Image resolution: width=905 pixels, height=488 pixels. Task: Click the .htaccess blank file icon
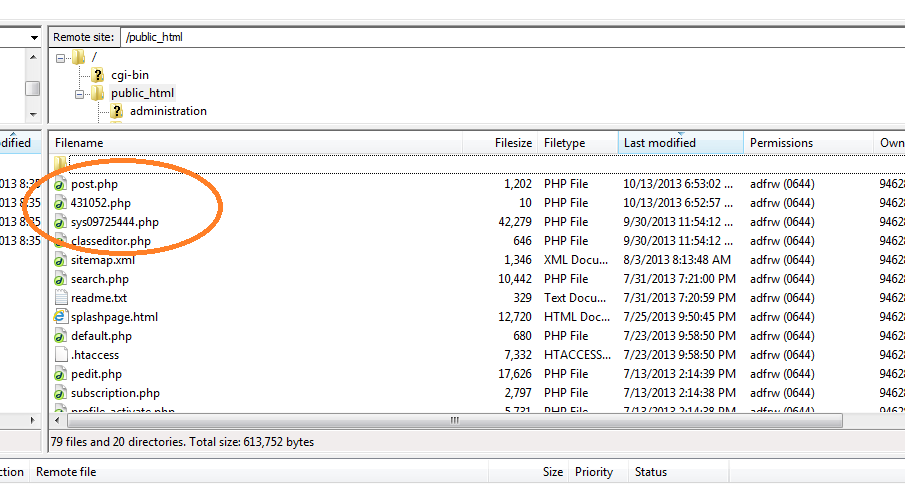61,355
